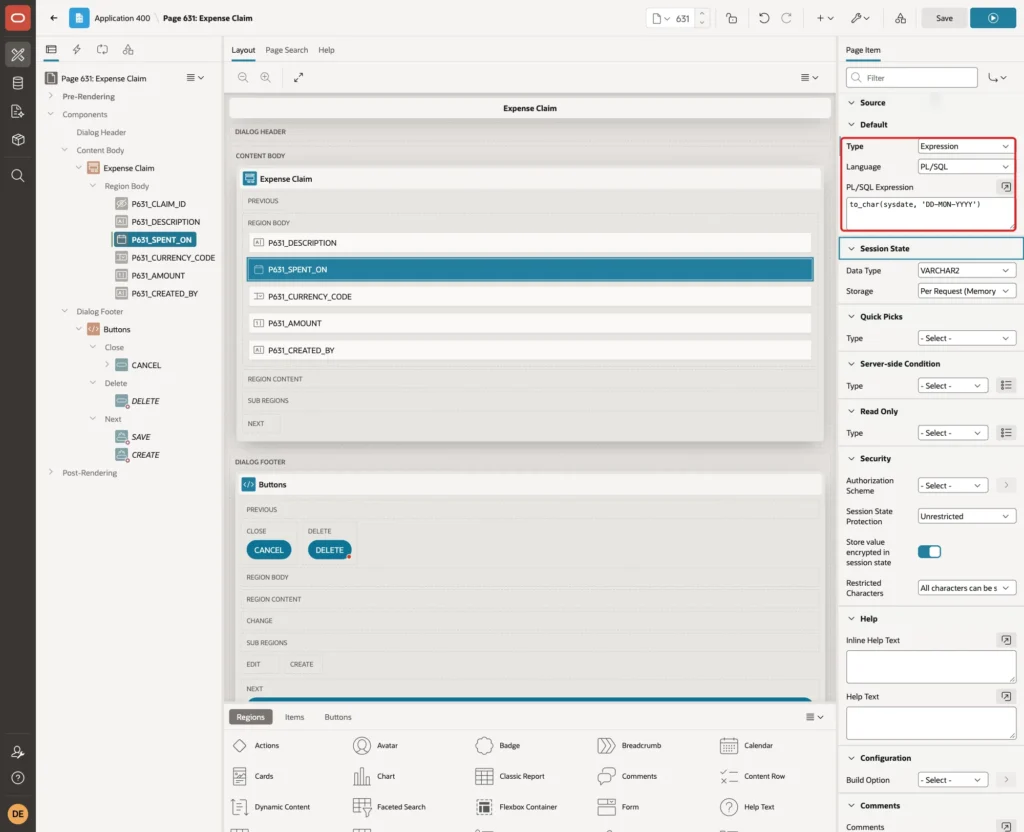The height and width of the screenshot is (832, 1024).
Task: Run the page with the play button
Action: tap(992, 18)
